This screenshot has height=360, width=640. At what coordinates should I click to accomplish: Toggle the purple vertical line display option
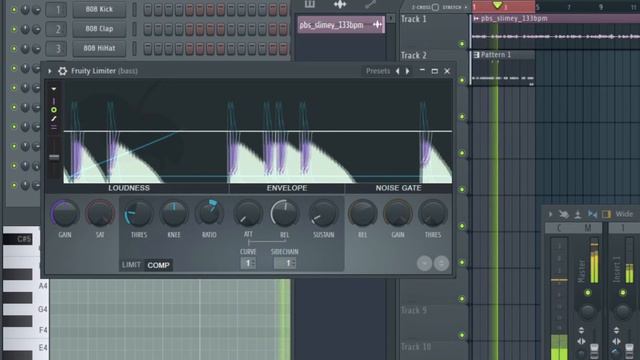click(x=54, y=101)
